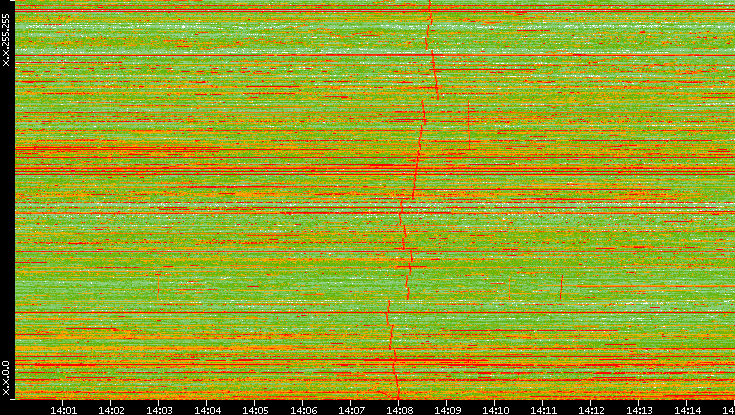The height and width of the screenshot is (415, 735).
Task: Click the 14:14 time axis label
Action: pyautogui.click(x=687, y=410)
